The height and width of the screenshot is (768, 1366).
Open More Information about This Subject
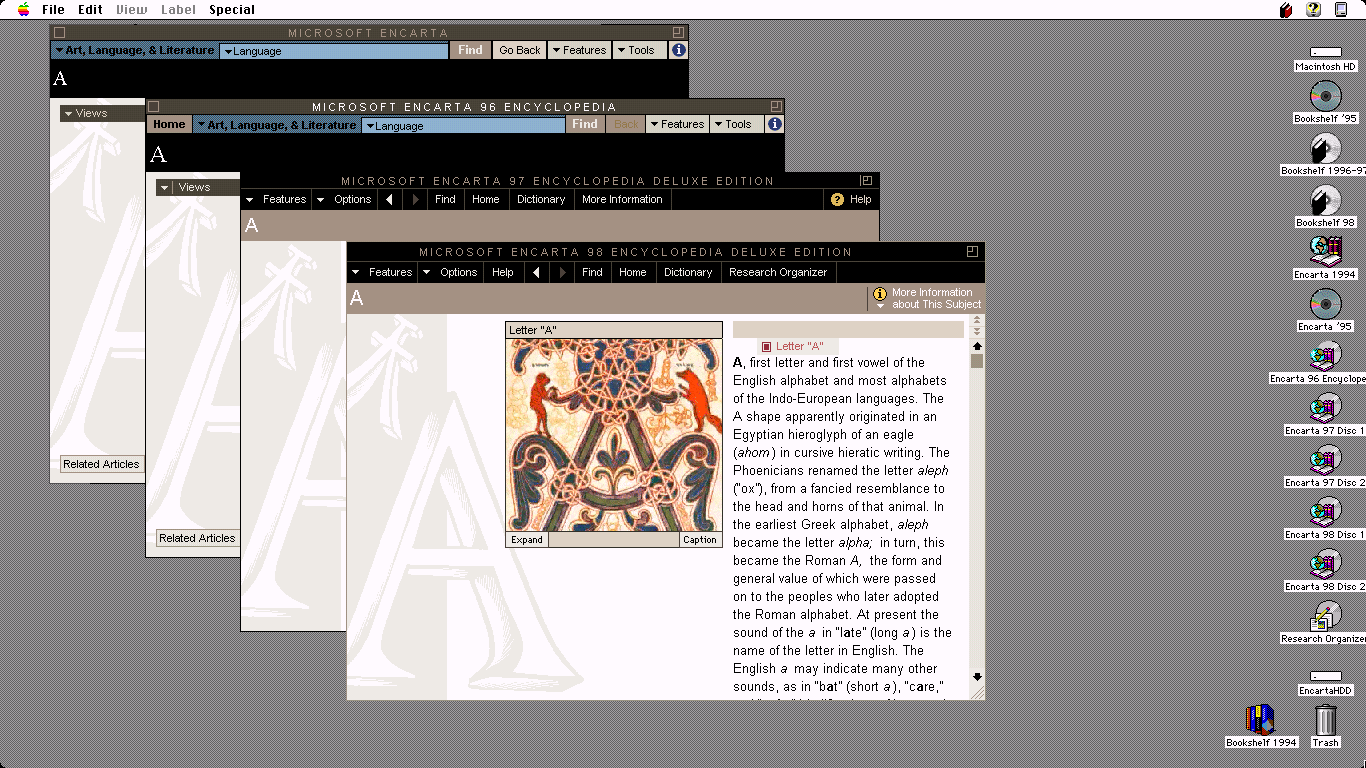[926, 298]
